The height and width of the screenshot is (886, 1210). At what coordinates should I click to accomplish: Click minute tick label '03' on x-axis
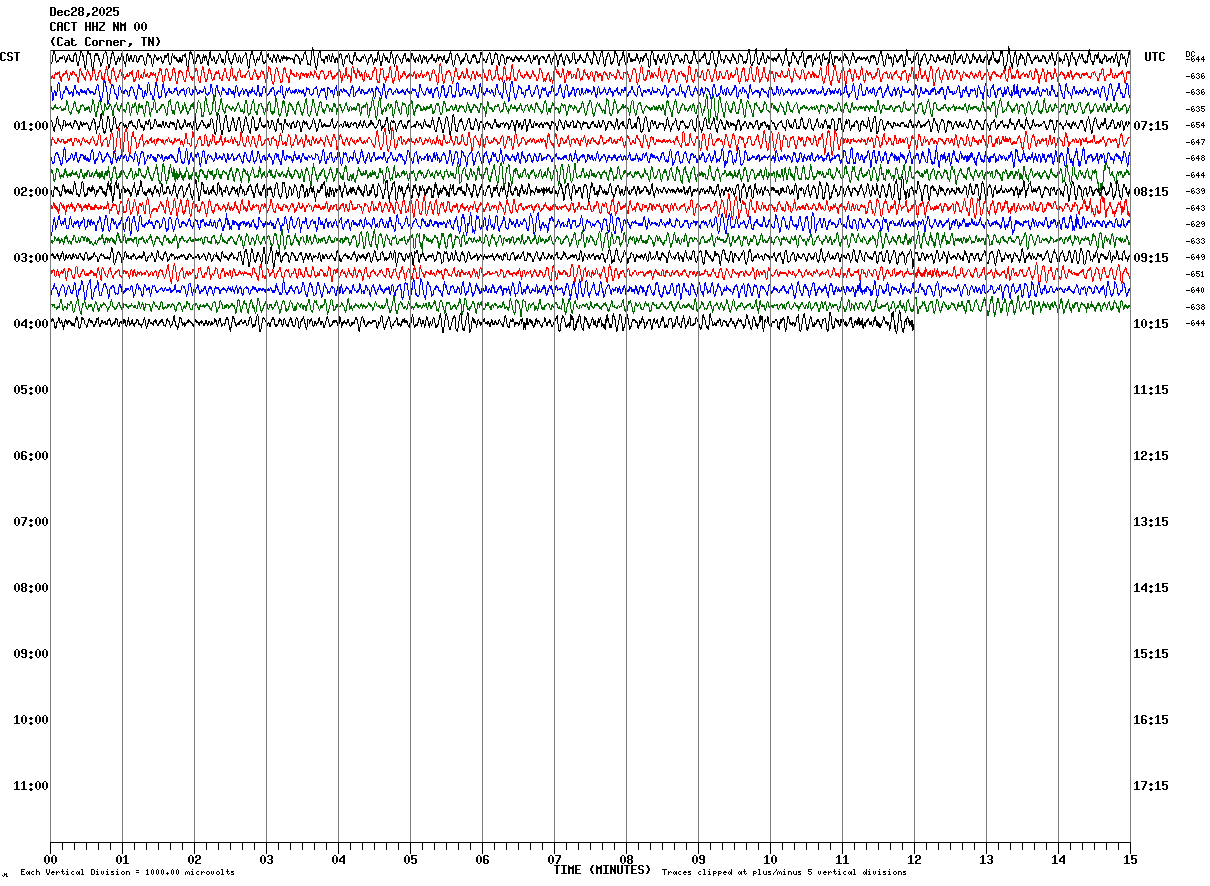[x=266, y=860]
